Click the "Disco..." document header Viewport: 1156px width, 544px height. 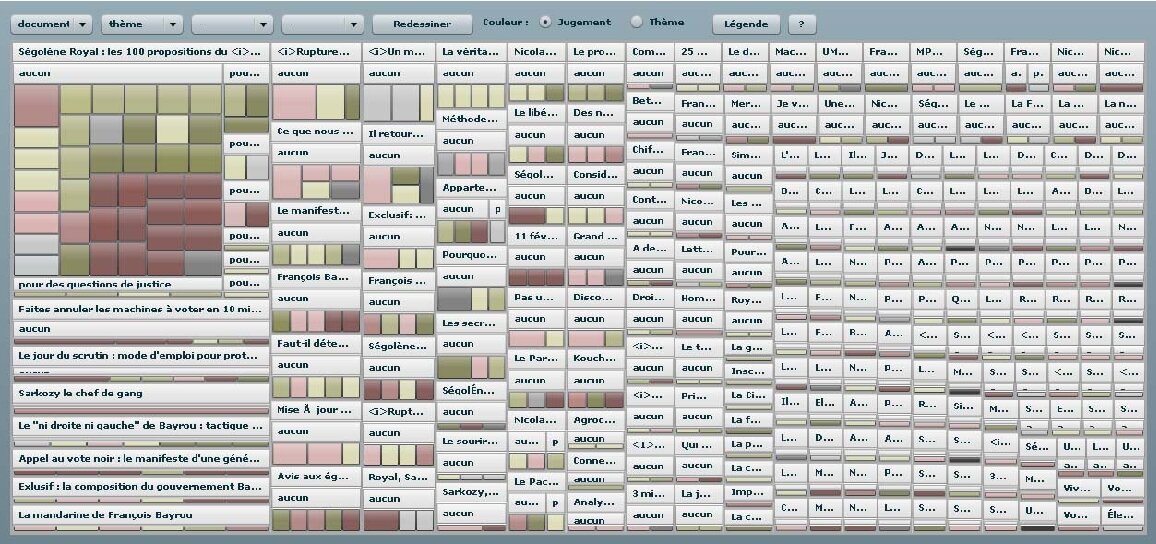pos(596,298)
